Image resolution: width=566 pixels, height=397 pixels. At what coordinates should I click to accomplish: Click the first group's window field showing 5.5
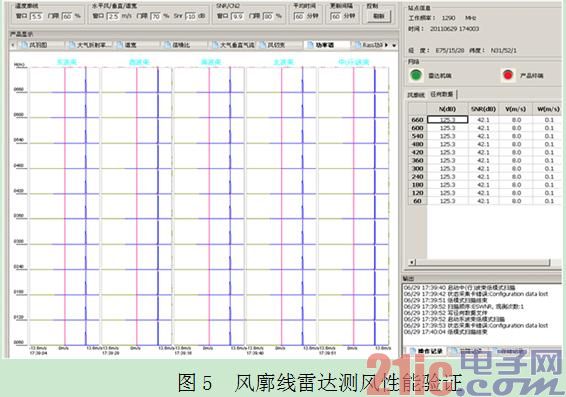(x=36, y=16)
